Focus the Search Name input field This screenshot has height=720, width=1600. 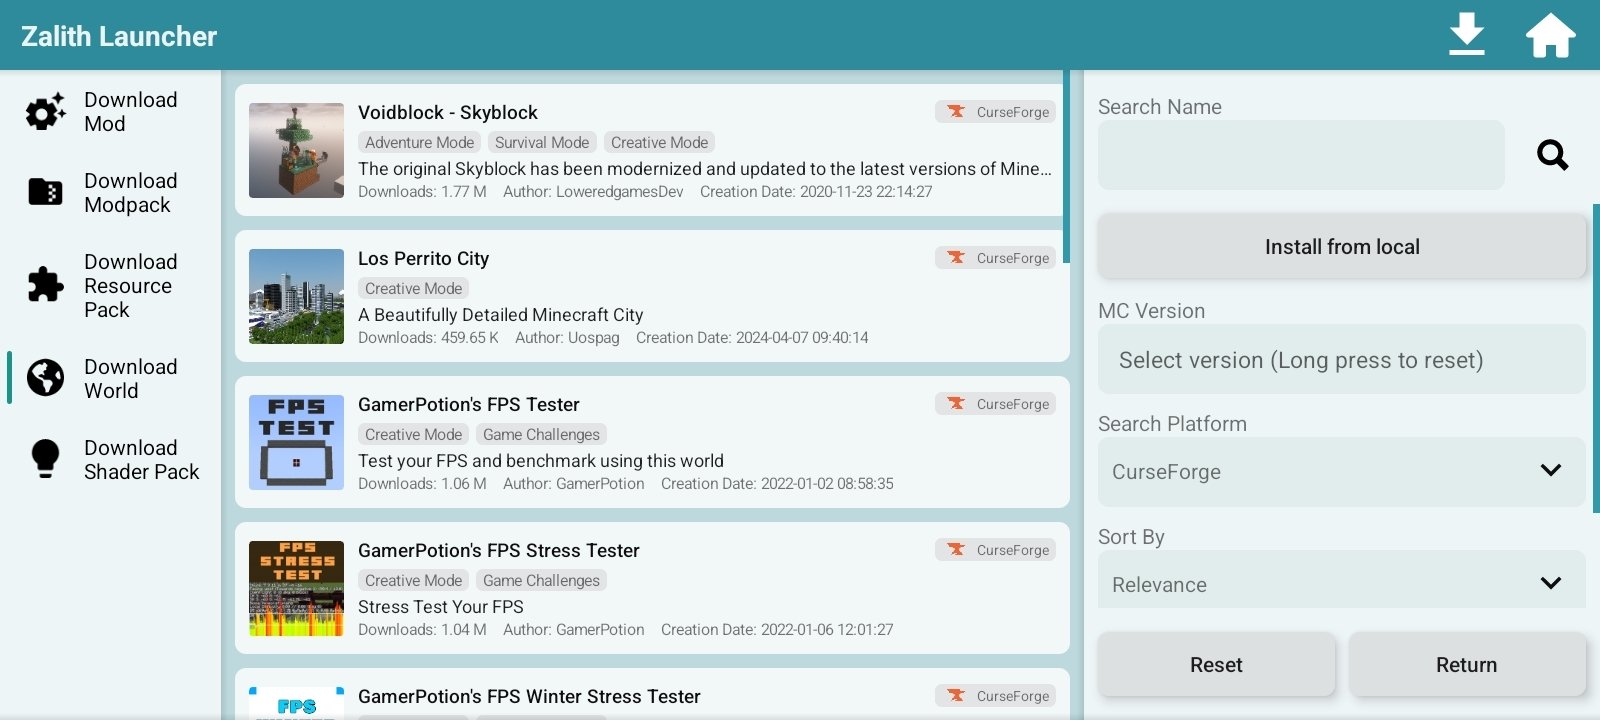pos(1300,155)
